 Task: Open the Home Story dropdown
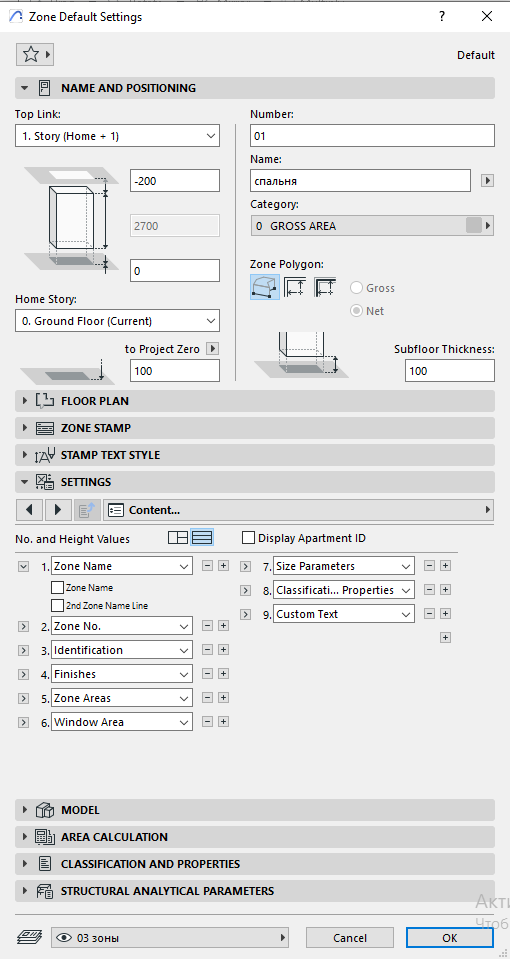[x=117, y=321]
